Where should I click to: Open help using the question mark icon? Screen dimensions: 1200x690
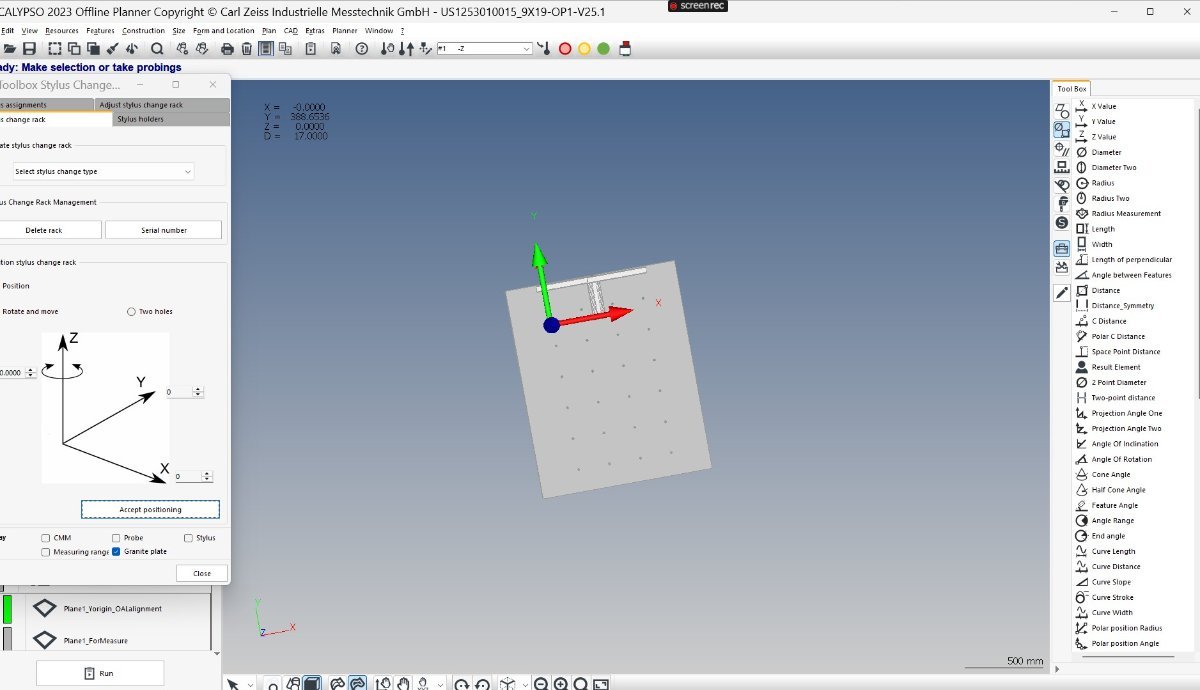[x=362, y=48]
